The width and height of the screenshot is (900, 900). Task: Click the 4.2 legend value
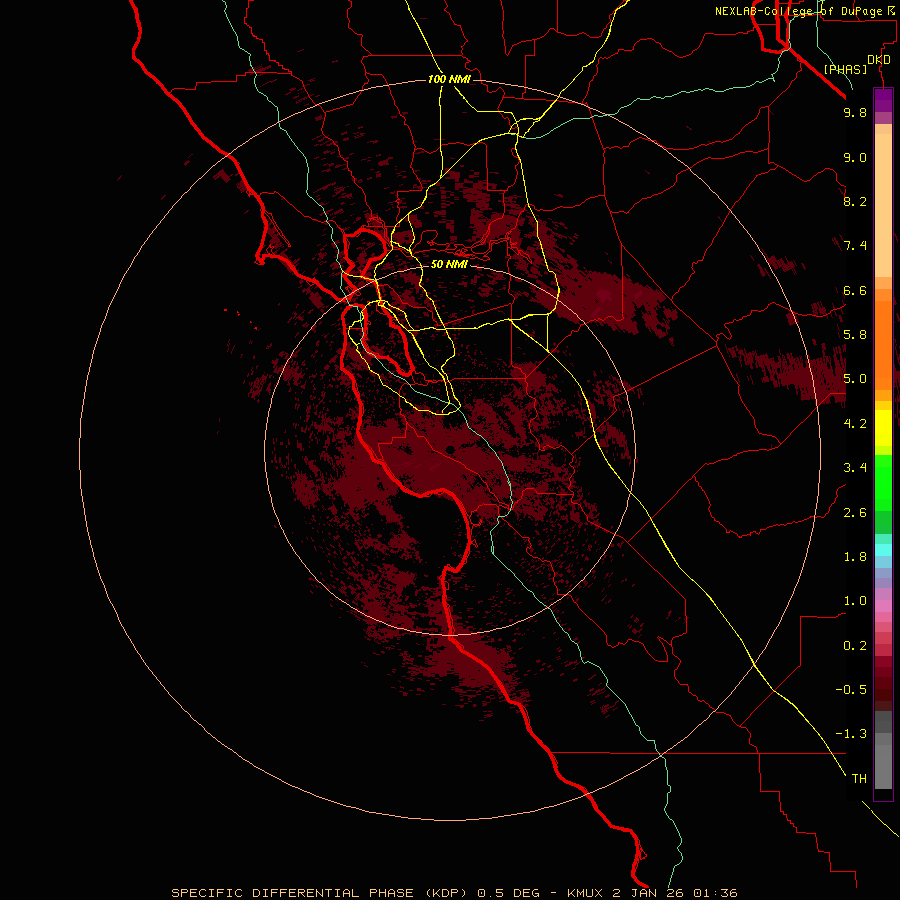click(x=855, y=424)
